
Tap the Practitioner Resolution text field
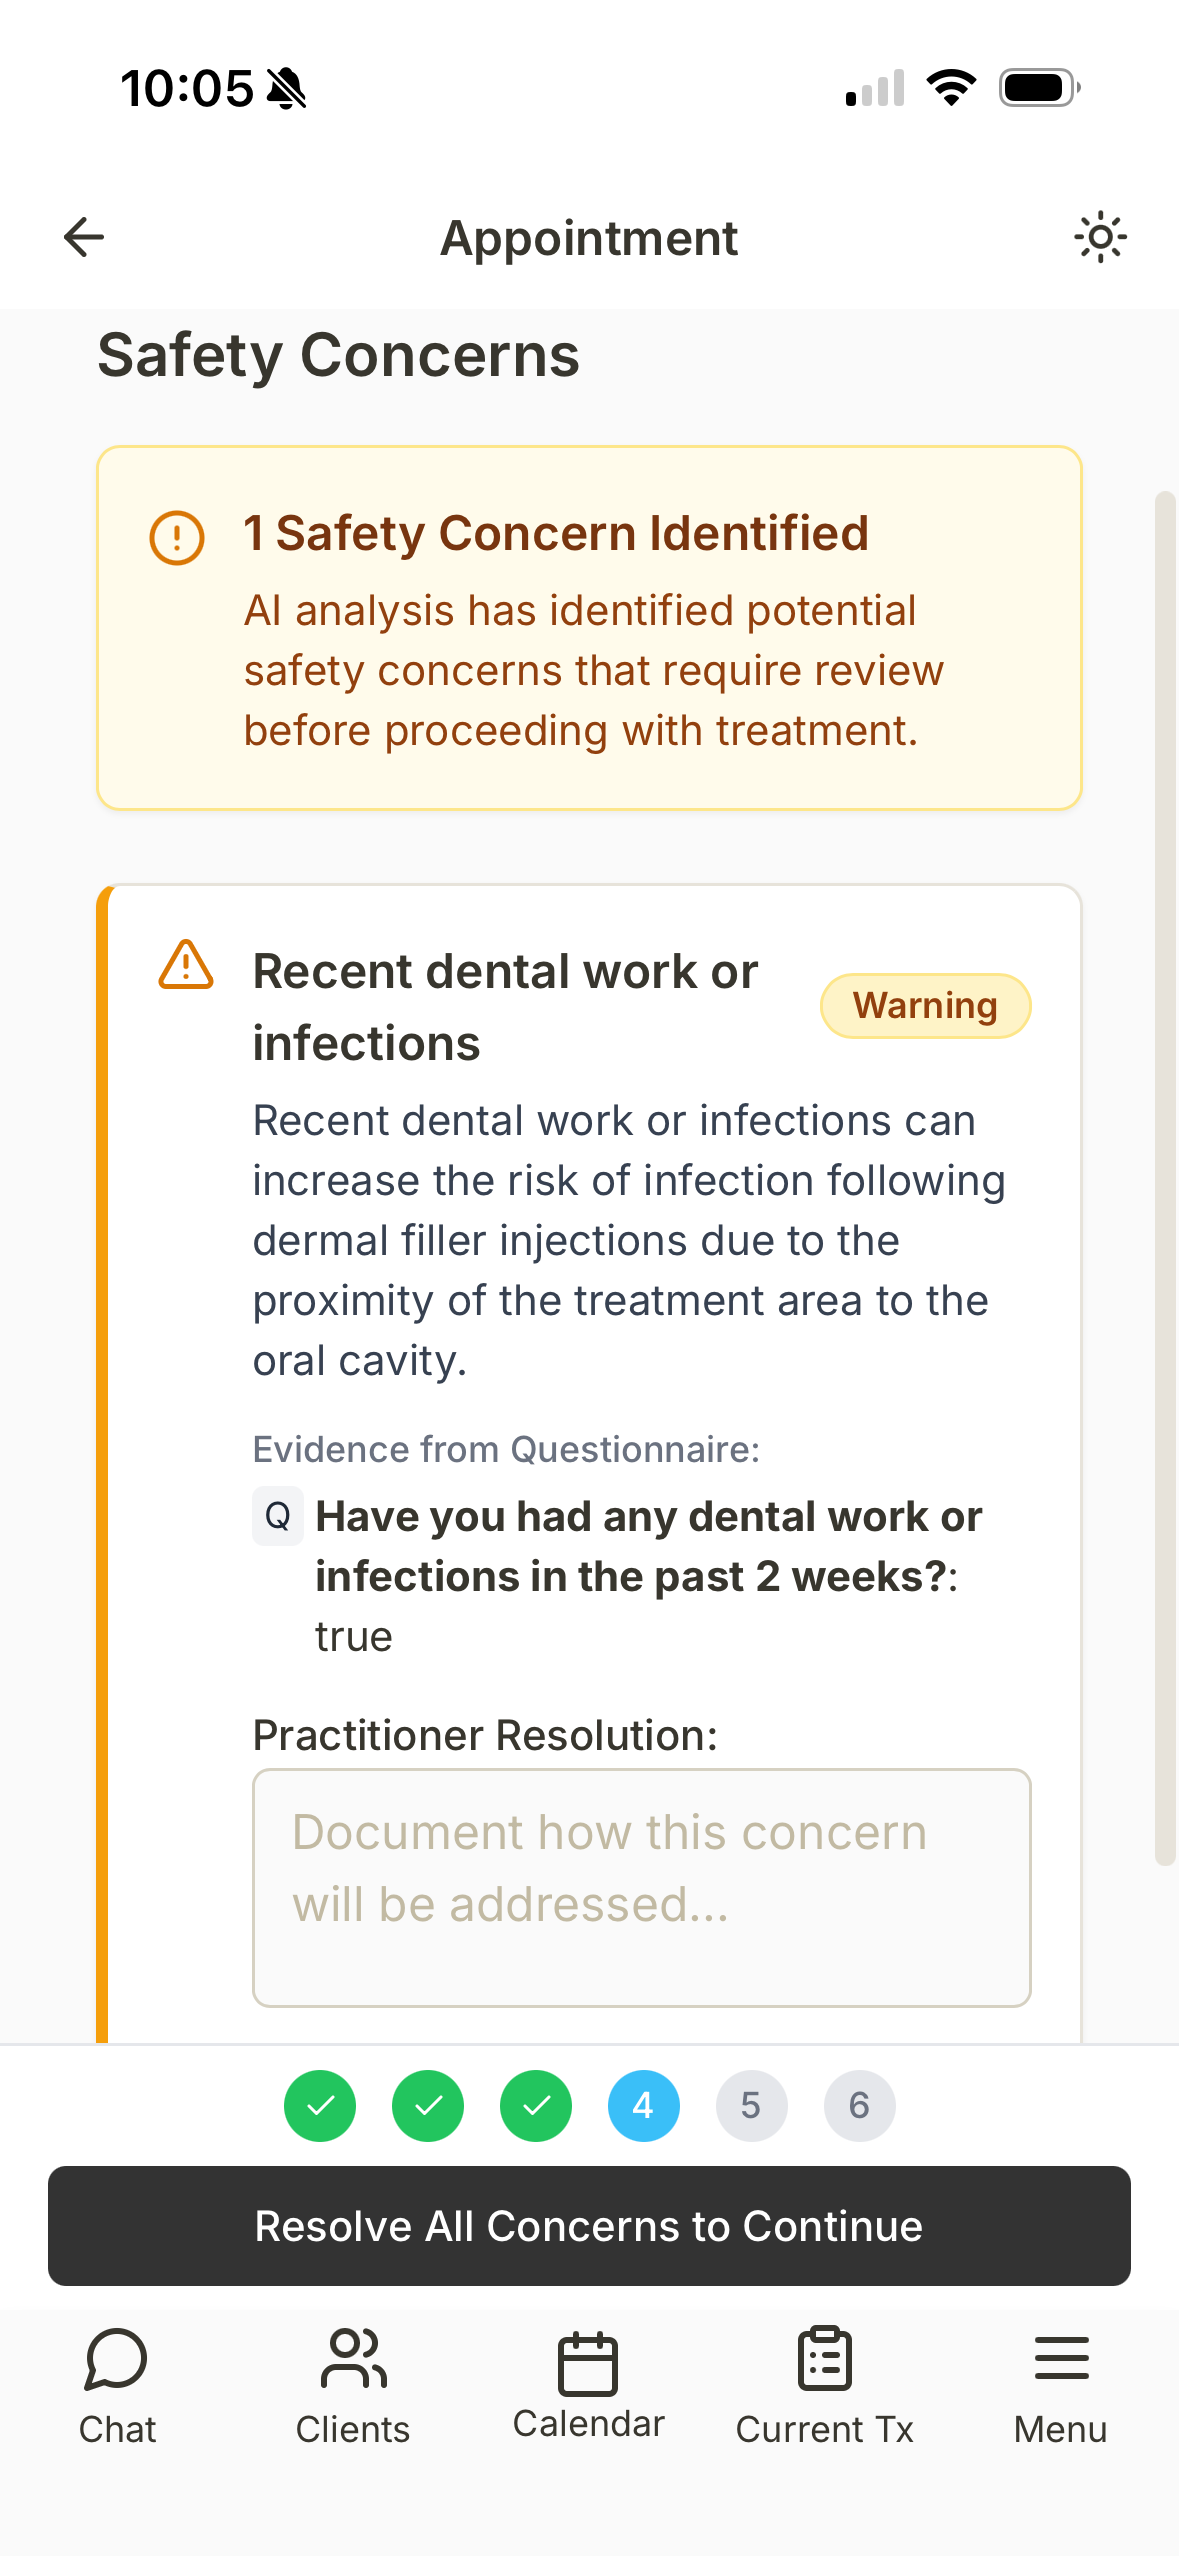[x=641, y=1885]
